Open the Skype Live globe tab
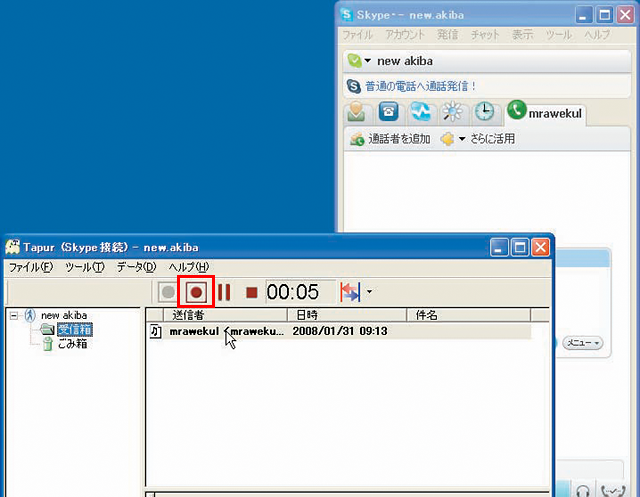Viewport: 640px width, 497px height. pos(420,111)
